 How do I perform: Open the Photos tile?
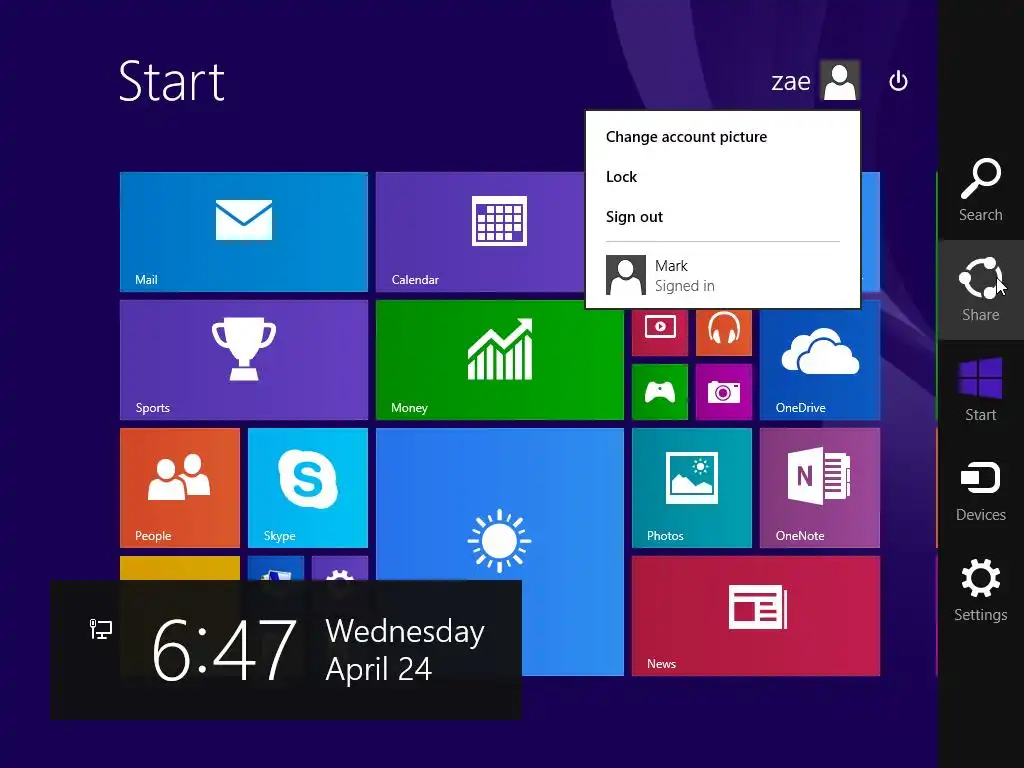pyautogui.click(x=692, y=488)
